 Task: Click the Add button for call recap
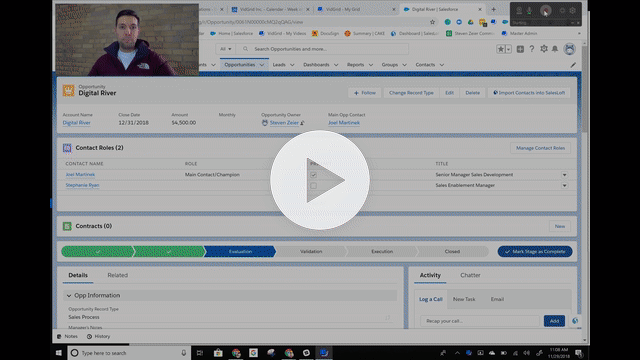[x=554, y=321]
